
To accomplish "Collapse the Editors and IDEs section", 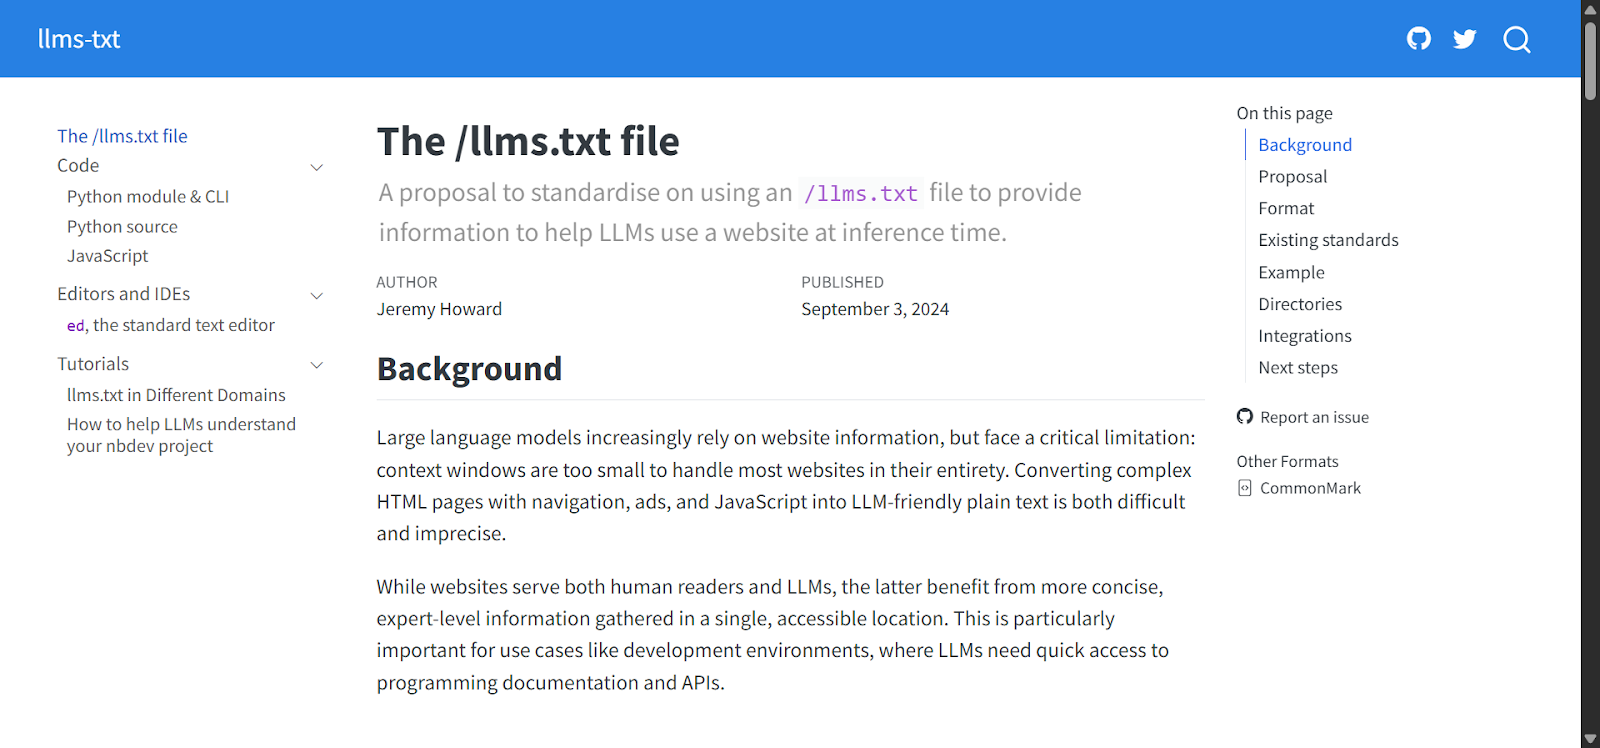I will pyautogui.click(x=317, y=295).
